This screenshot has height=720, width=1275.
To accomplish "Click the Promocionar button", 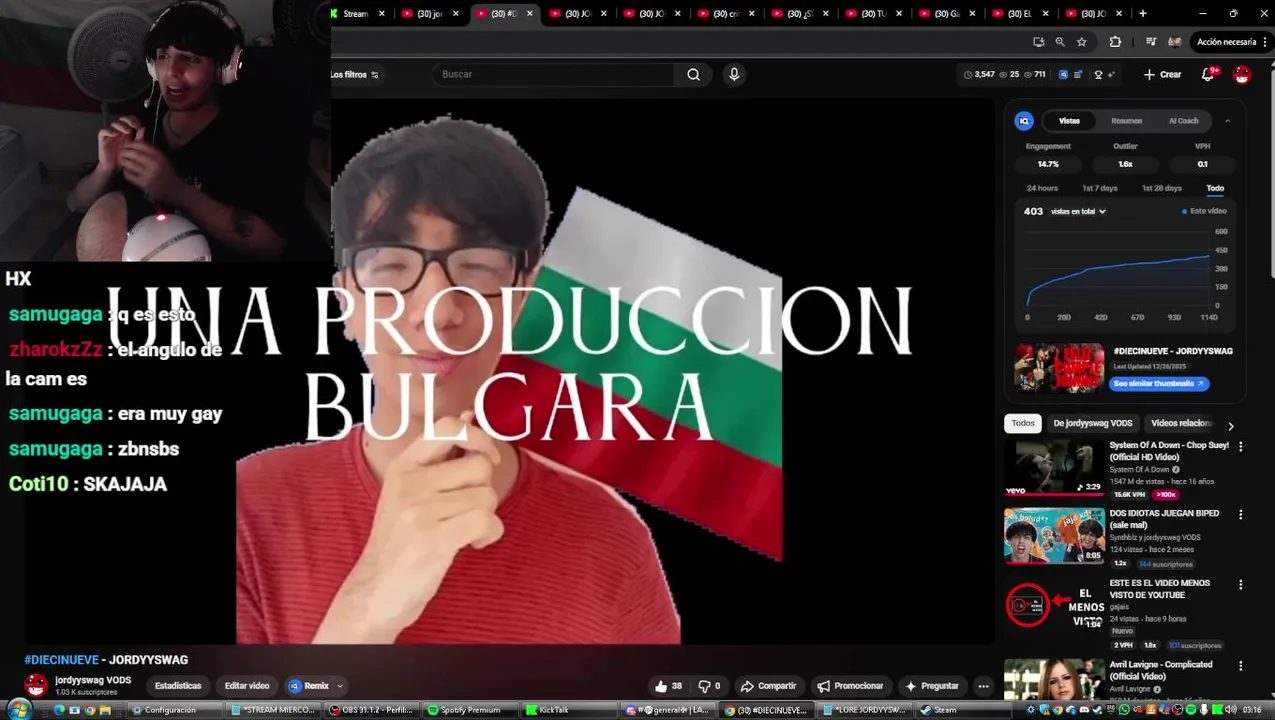I will coord(850,686).
